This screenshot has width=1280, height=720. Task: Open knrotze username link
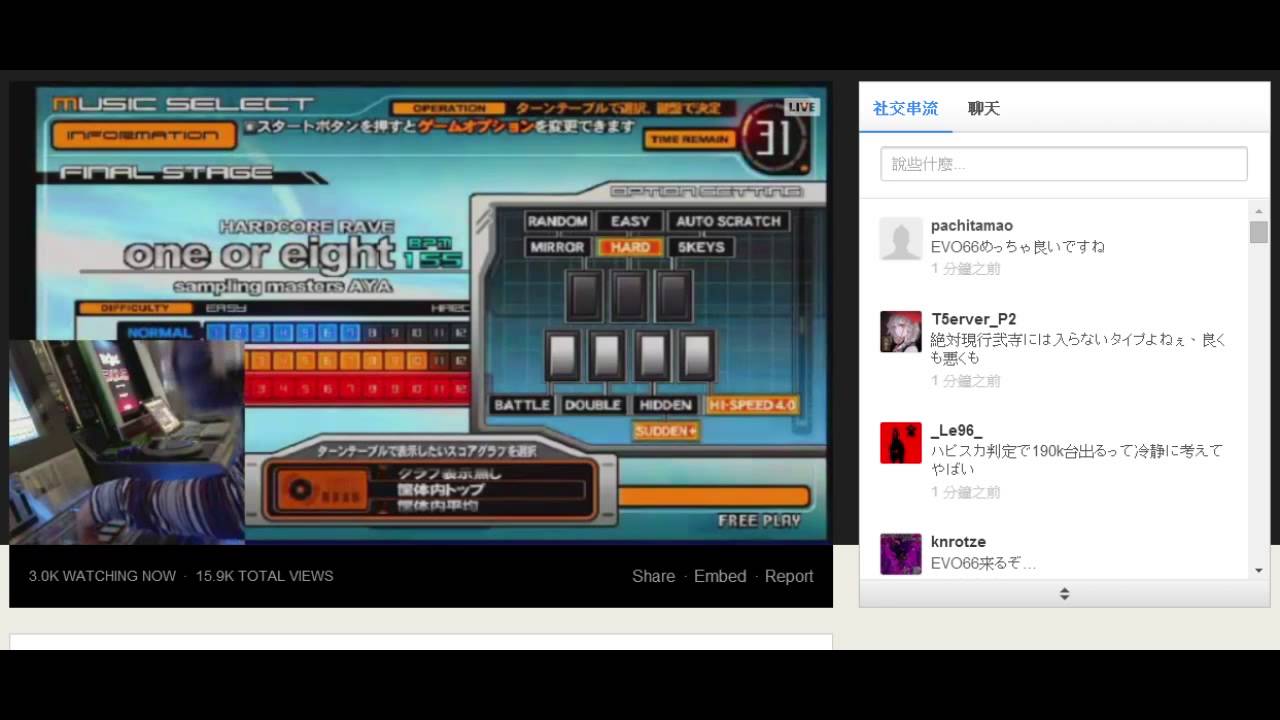pyautogui.click(x=958, y=541)
